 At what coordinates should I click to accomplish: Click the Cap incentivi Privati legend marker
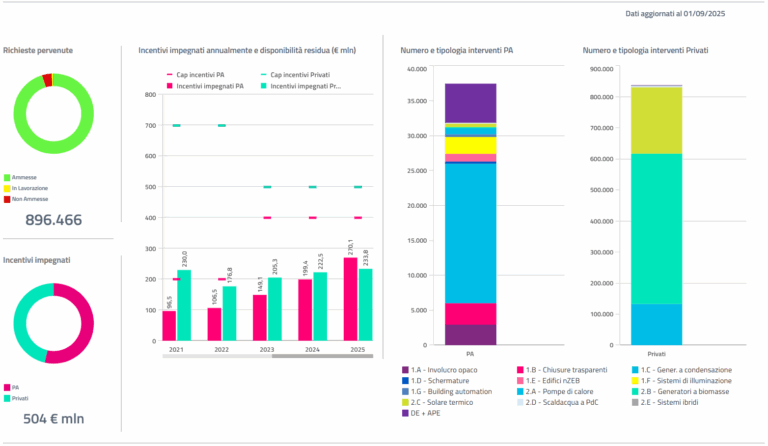[264, 75]
